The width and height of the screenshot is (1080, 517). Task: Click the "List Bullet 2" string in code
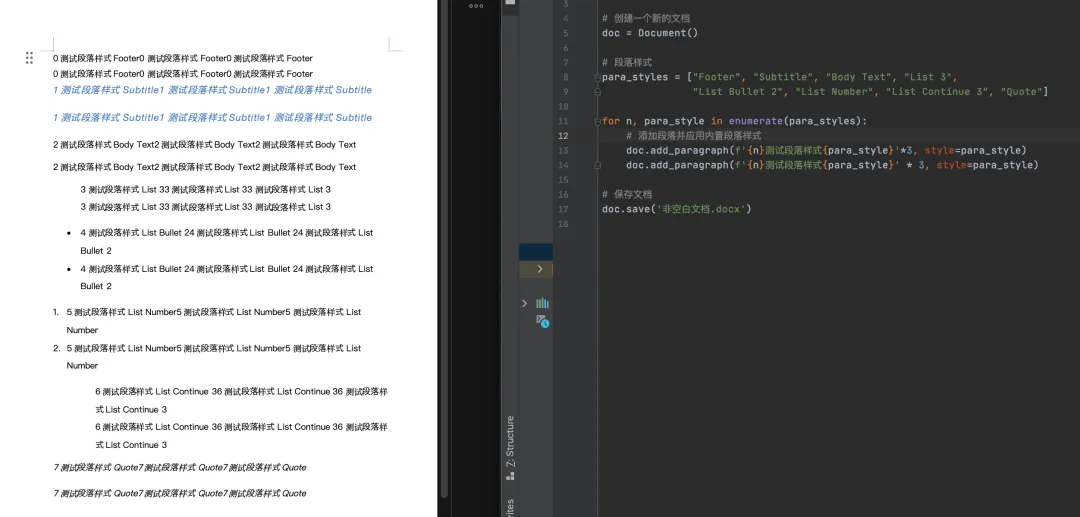coord(738,92)
